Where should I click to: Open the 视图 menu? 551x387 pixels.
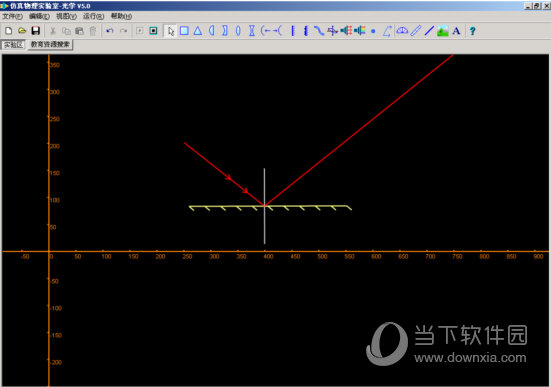click(x=66, y=16)
